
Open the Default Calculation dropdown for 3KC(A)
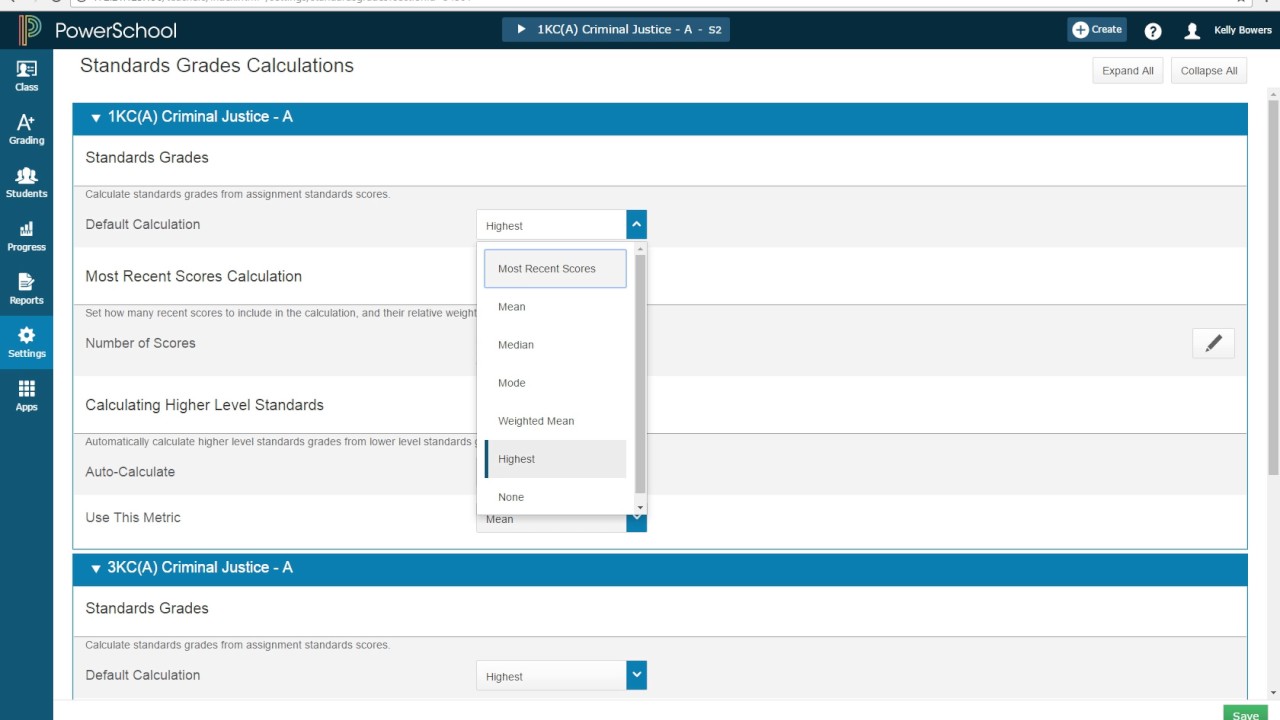pyautogui.click(x=561, y=676)
